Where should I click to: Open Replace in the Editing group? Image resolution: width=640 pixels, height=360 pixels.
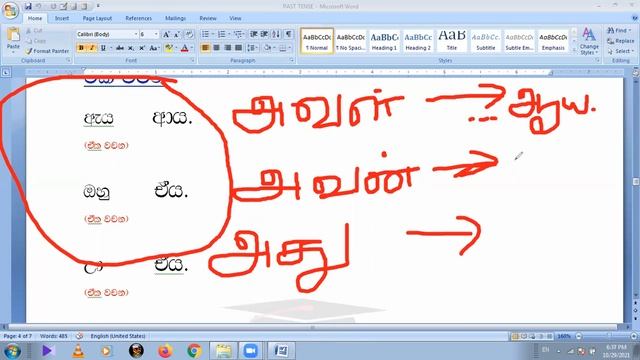(621, 41)
